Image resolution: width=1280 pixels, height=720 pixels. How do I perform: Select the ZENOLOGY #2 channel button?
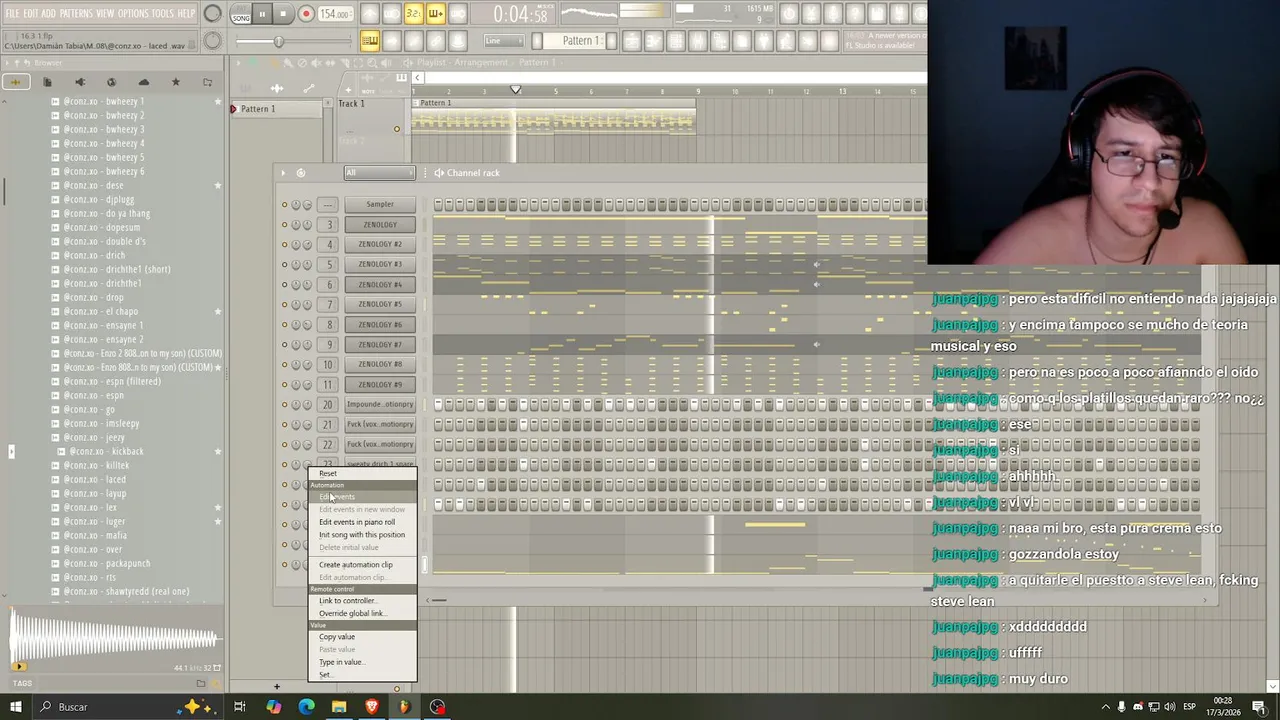click(x=380, y=244)
